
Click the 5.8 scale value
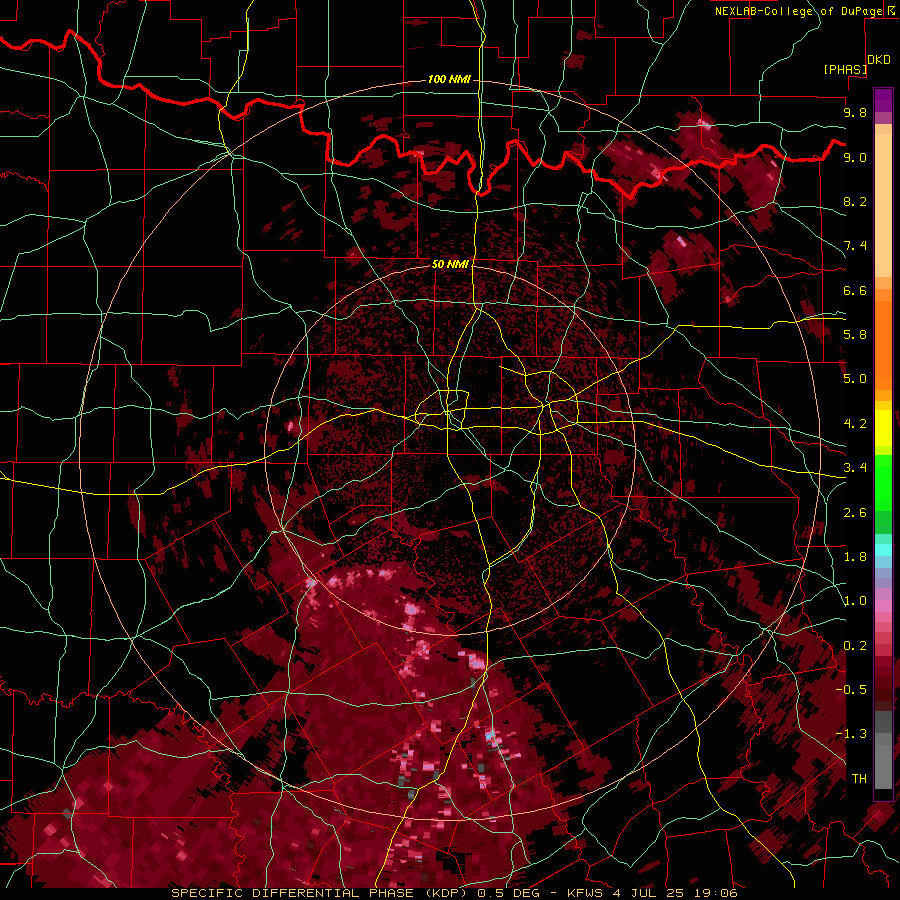pos(855,335)
